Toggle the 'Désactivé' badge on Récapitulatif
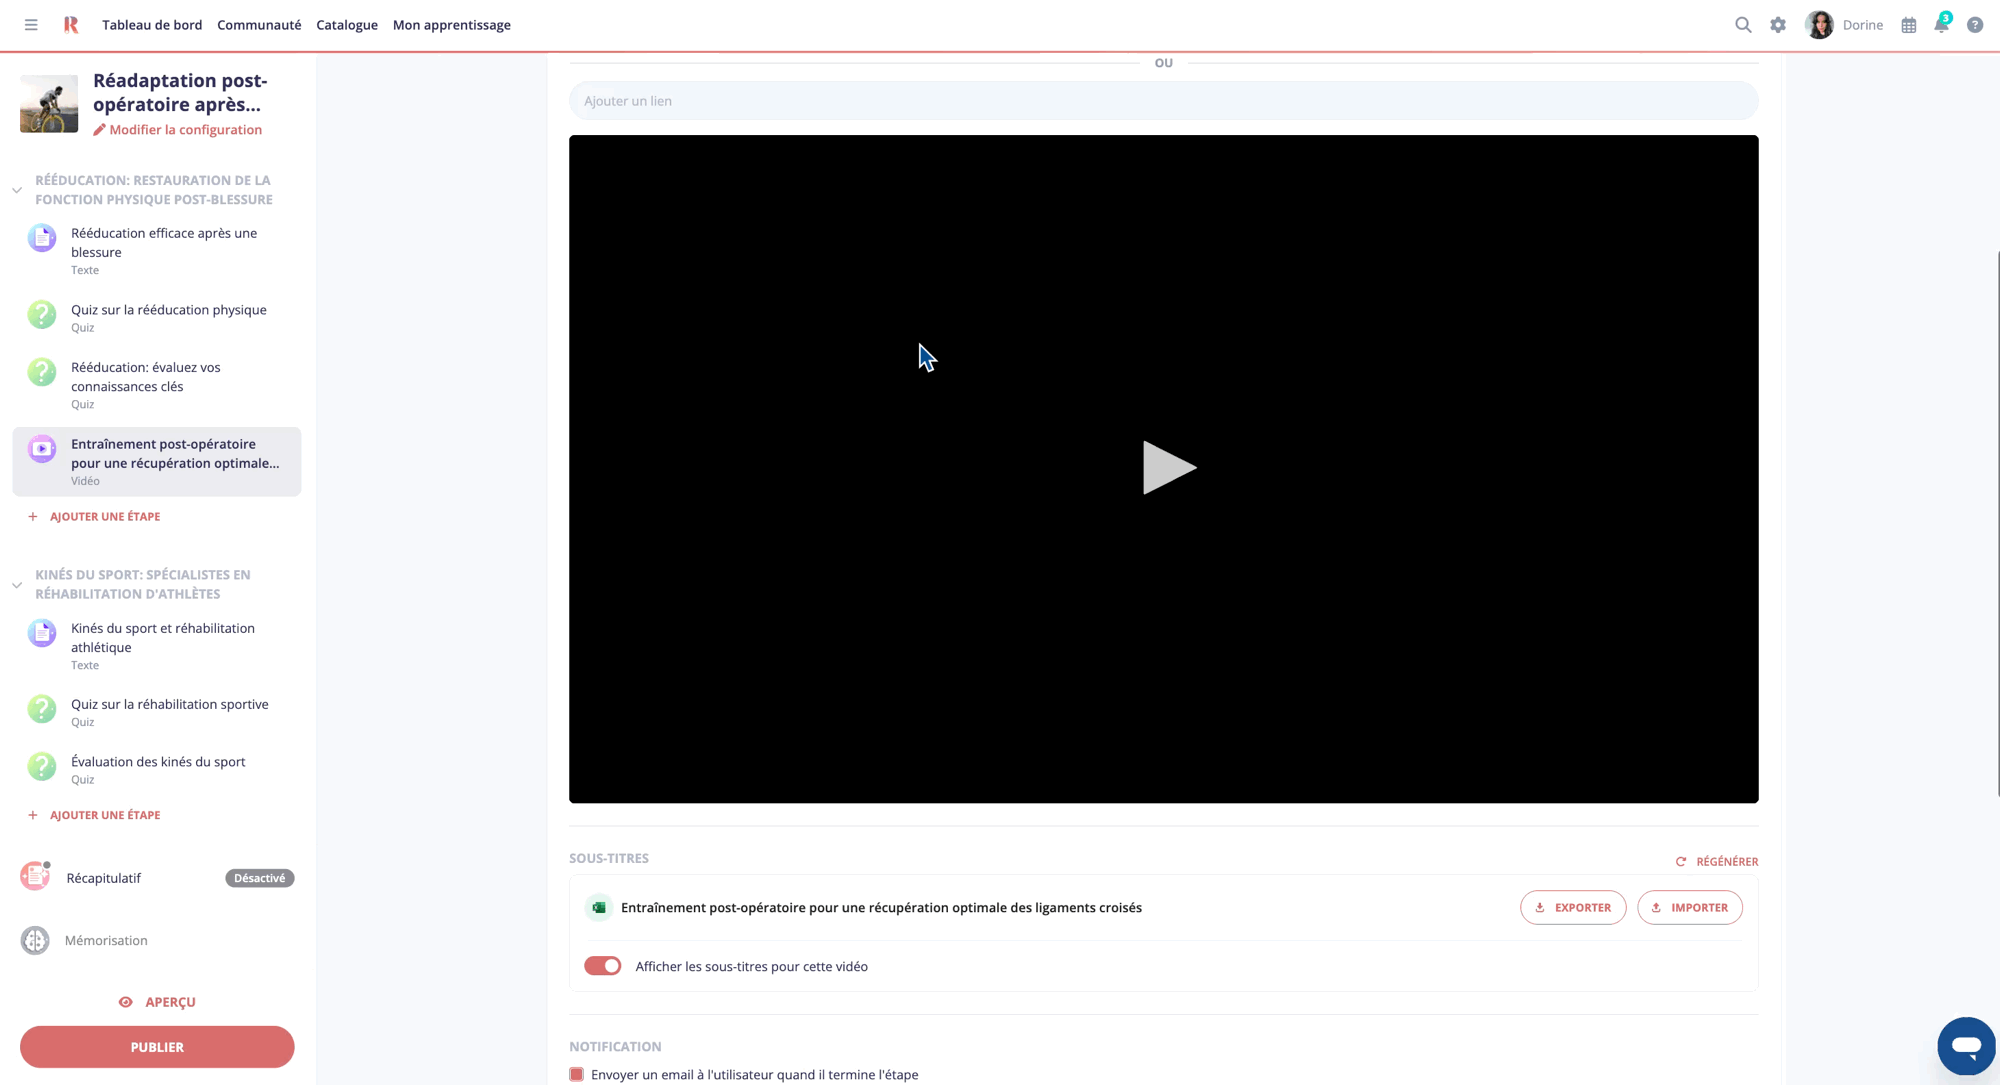The width and height of the screenshot is (2000, 1085). (259, 877)
